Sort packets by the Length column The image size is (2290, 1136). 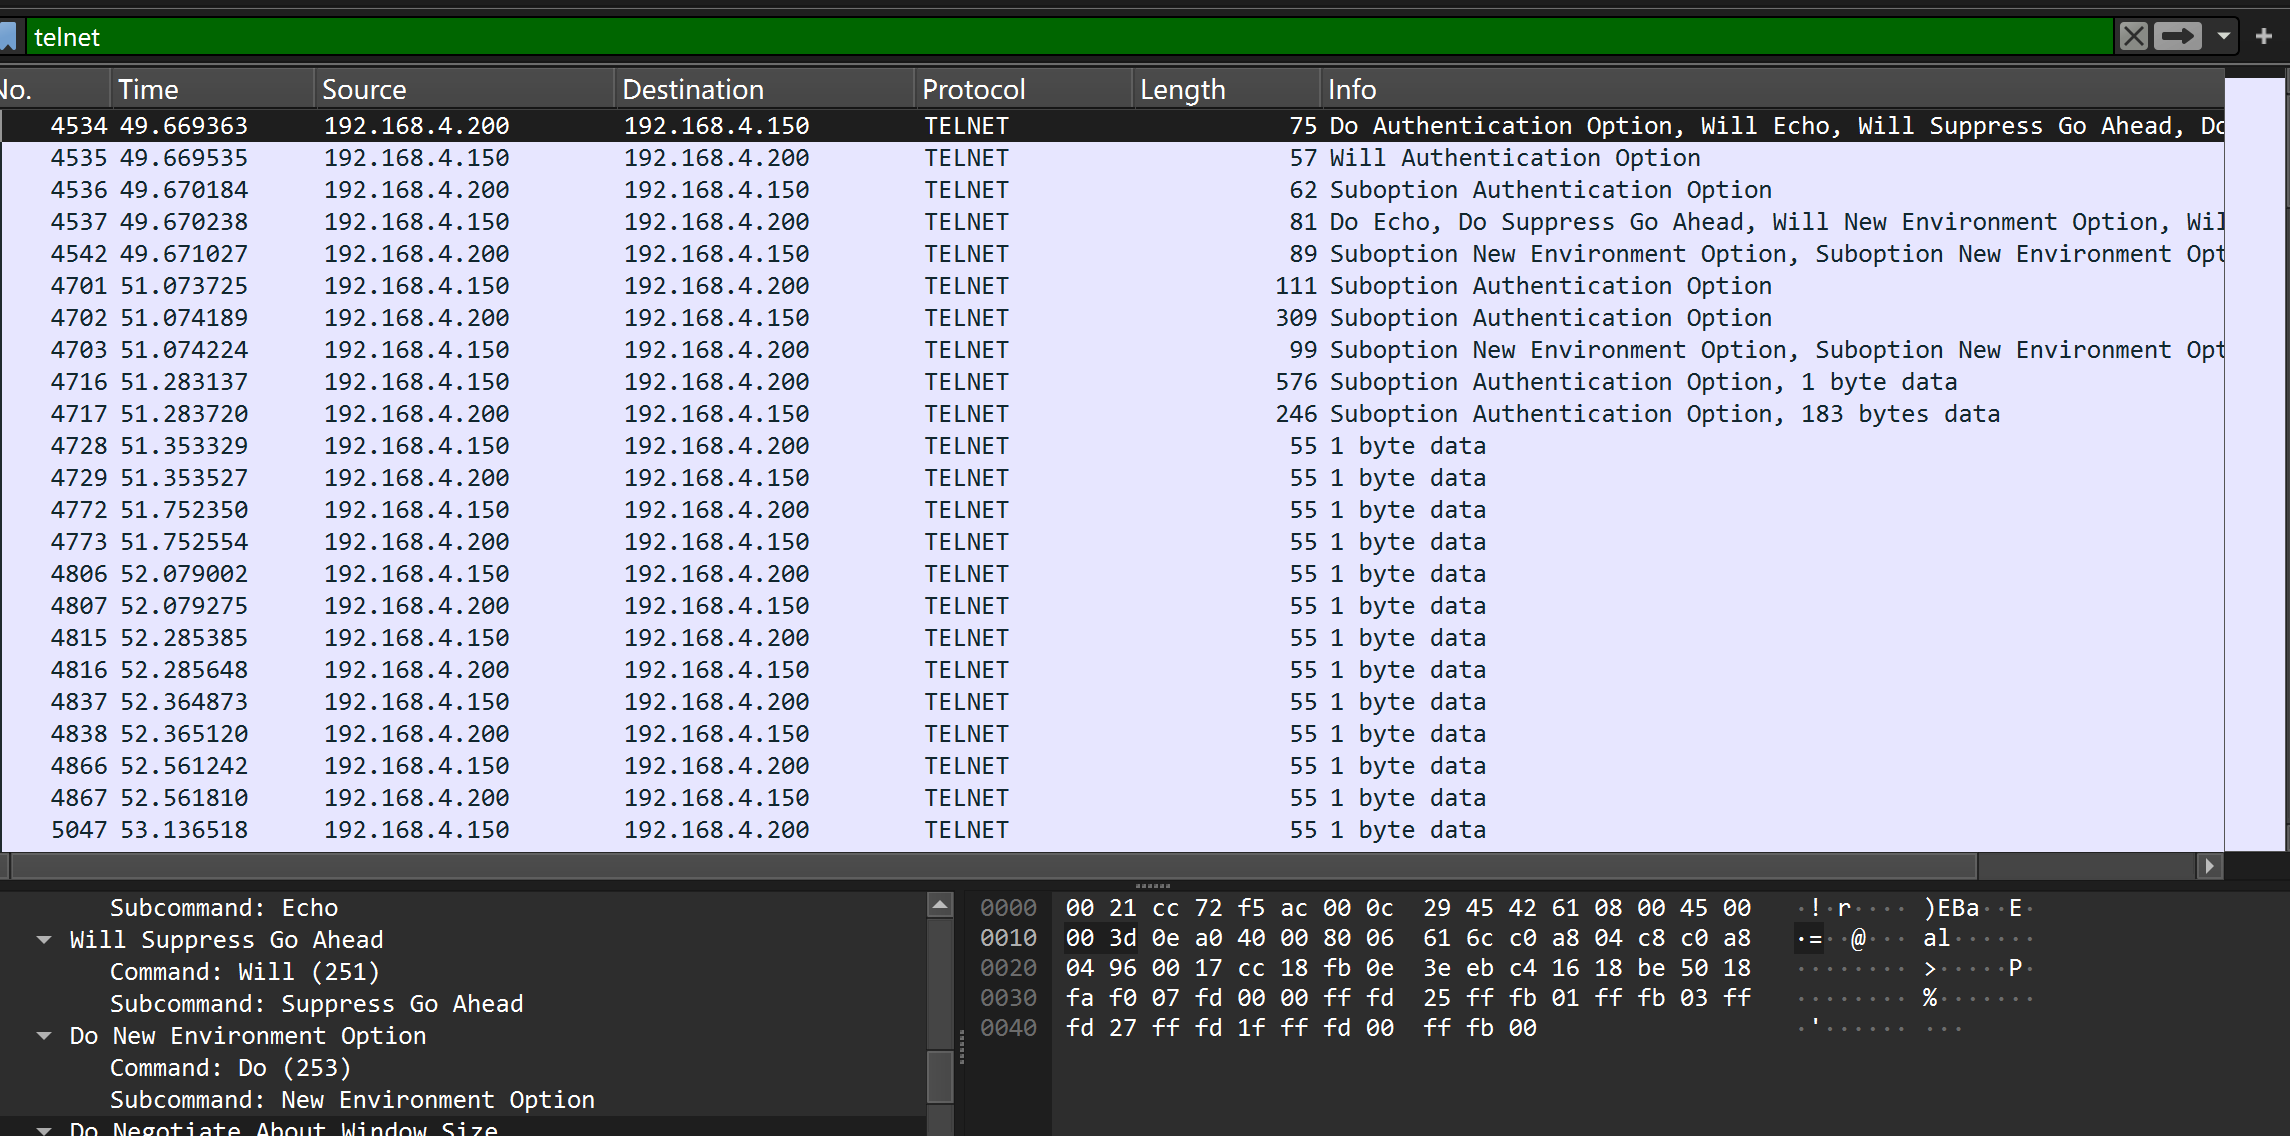click(x=1183, y=88)
